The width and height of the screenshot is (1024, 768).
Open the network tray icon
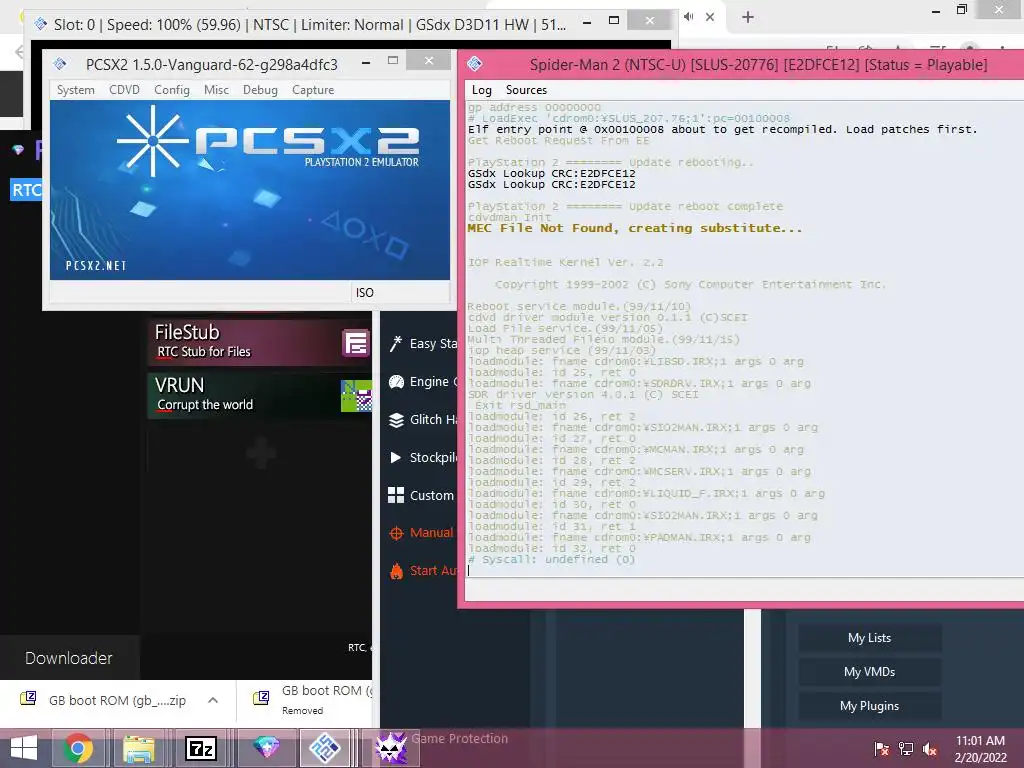point(906,748)
